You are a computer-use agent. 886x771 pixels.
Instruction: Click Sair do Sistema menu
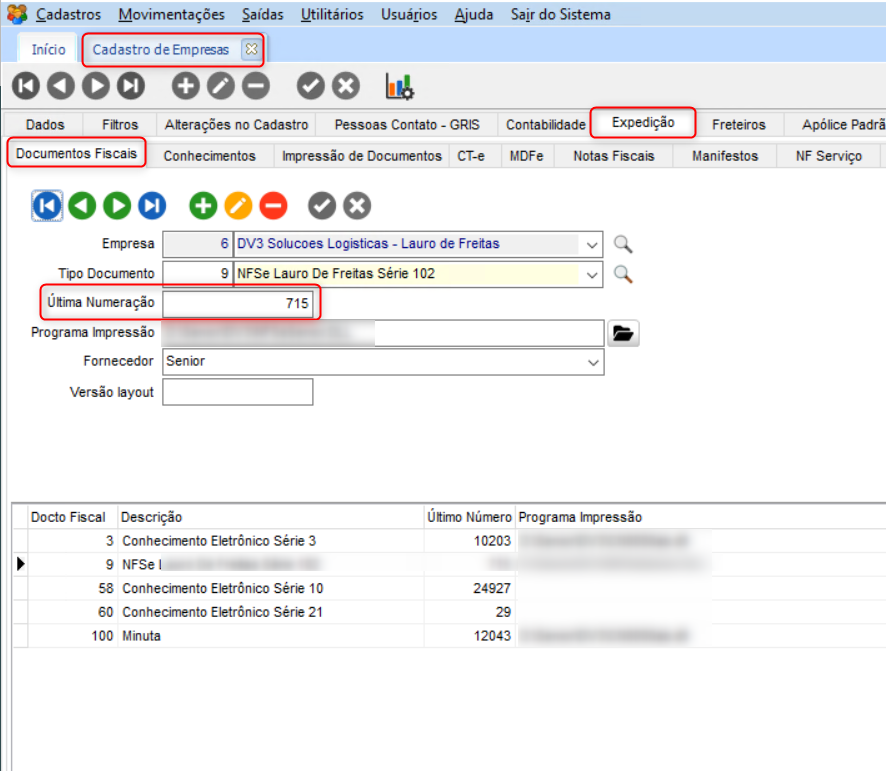coord(560,15)
